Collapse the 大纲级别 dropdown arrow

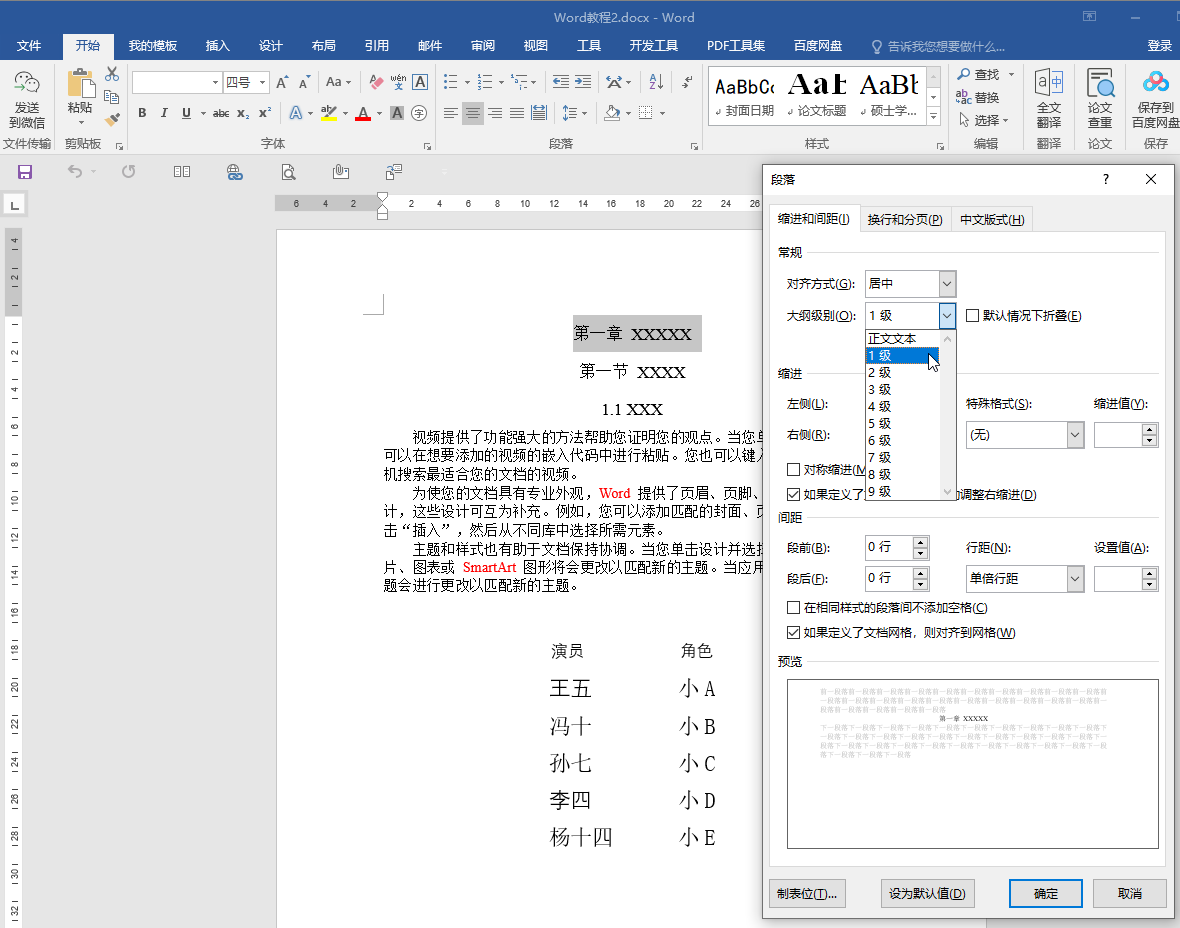[947, 316]
